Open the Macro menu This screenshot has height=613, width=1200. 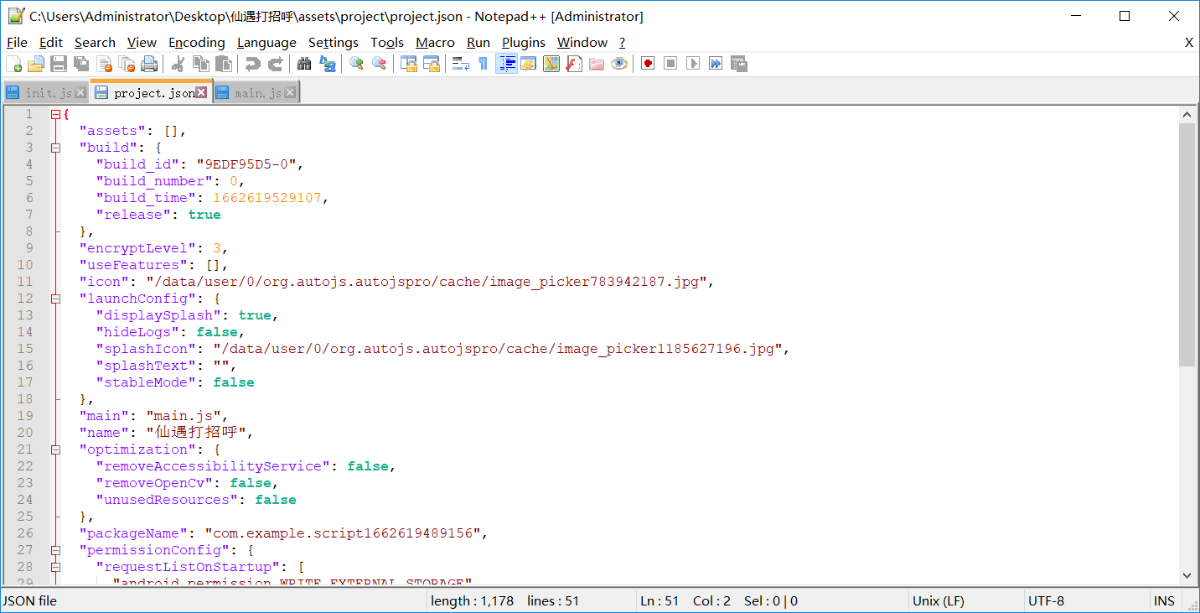(435, 42)
